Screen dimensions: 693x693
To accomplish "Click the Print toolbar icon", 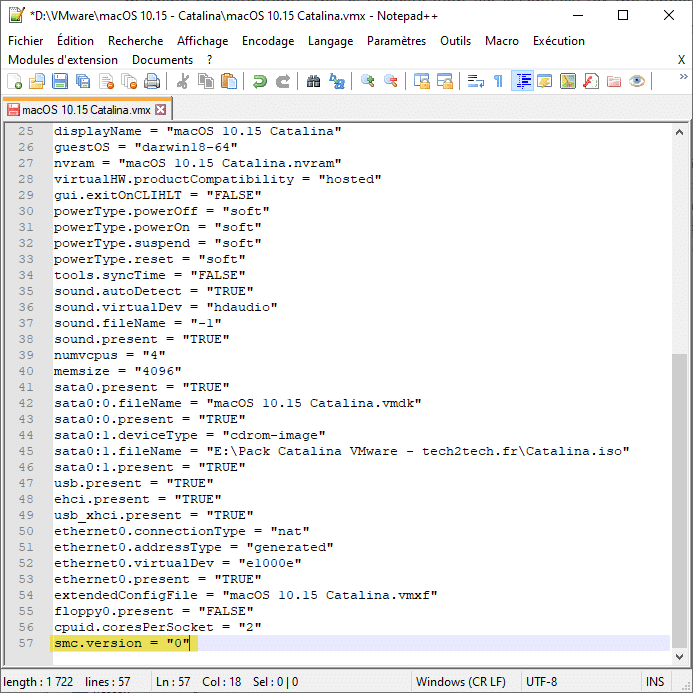I will pos(151,82).
